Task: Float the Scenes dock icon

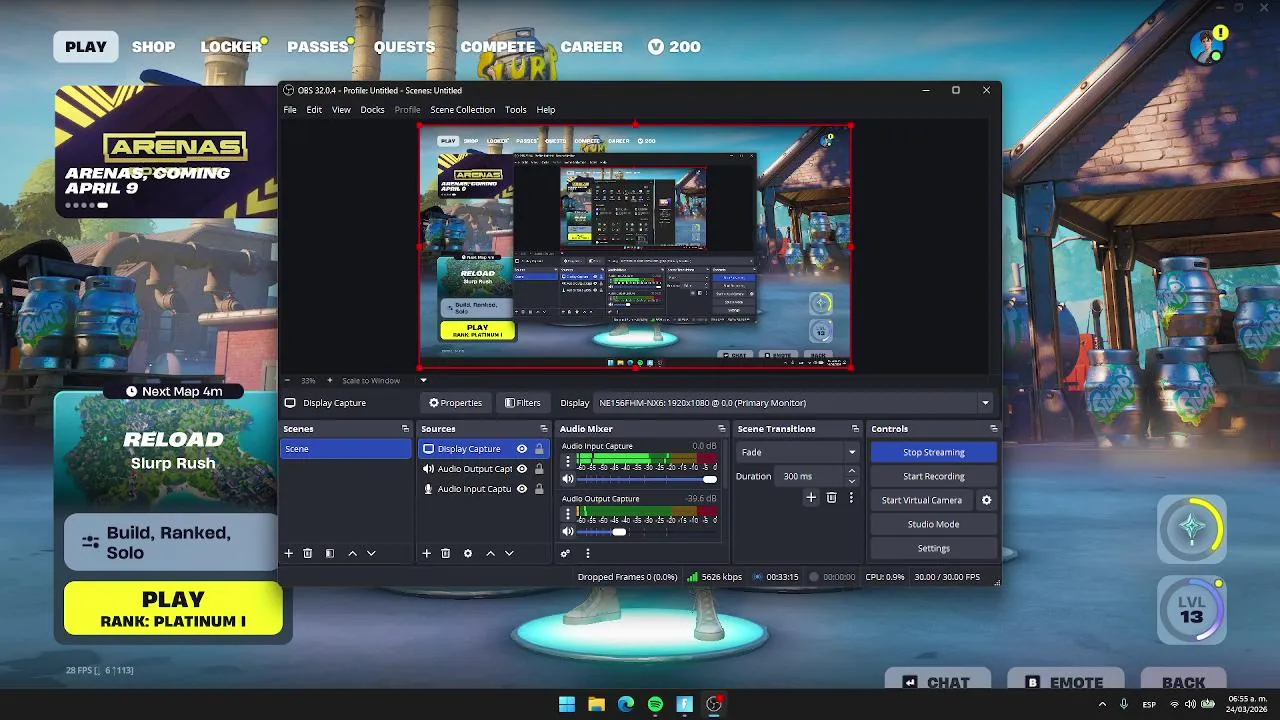Action: pos(405,429)
